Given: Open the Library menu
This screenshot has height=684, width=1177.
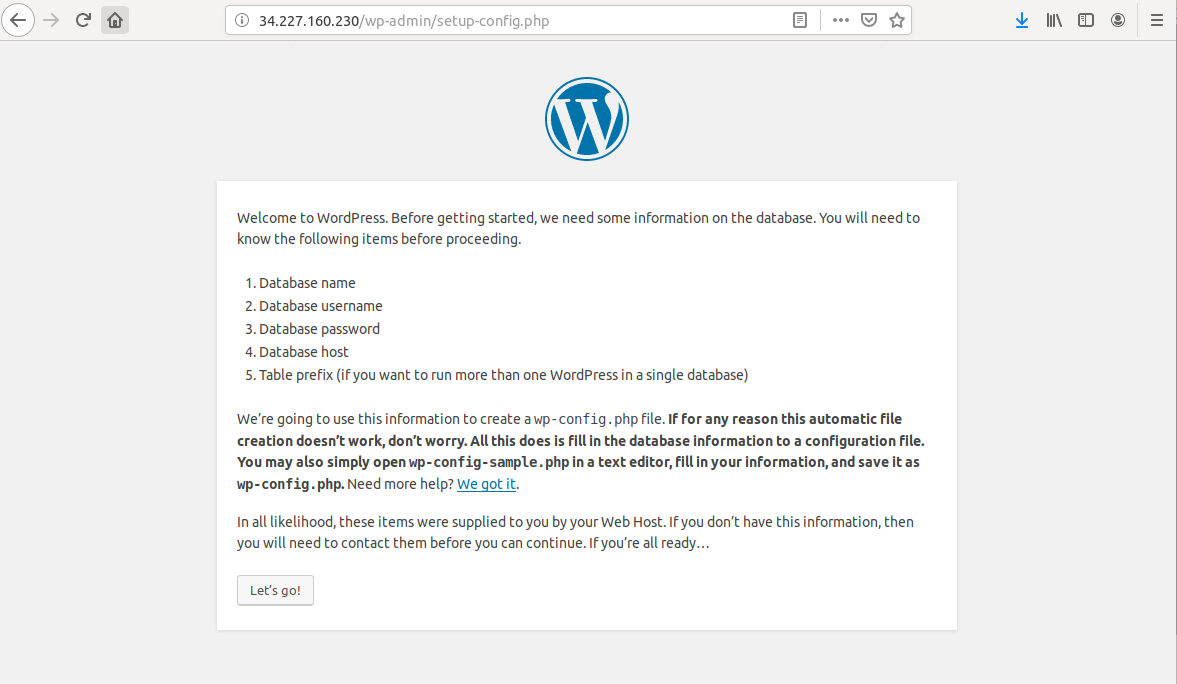Looking at the screenshot, I should (1054, 20).
